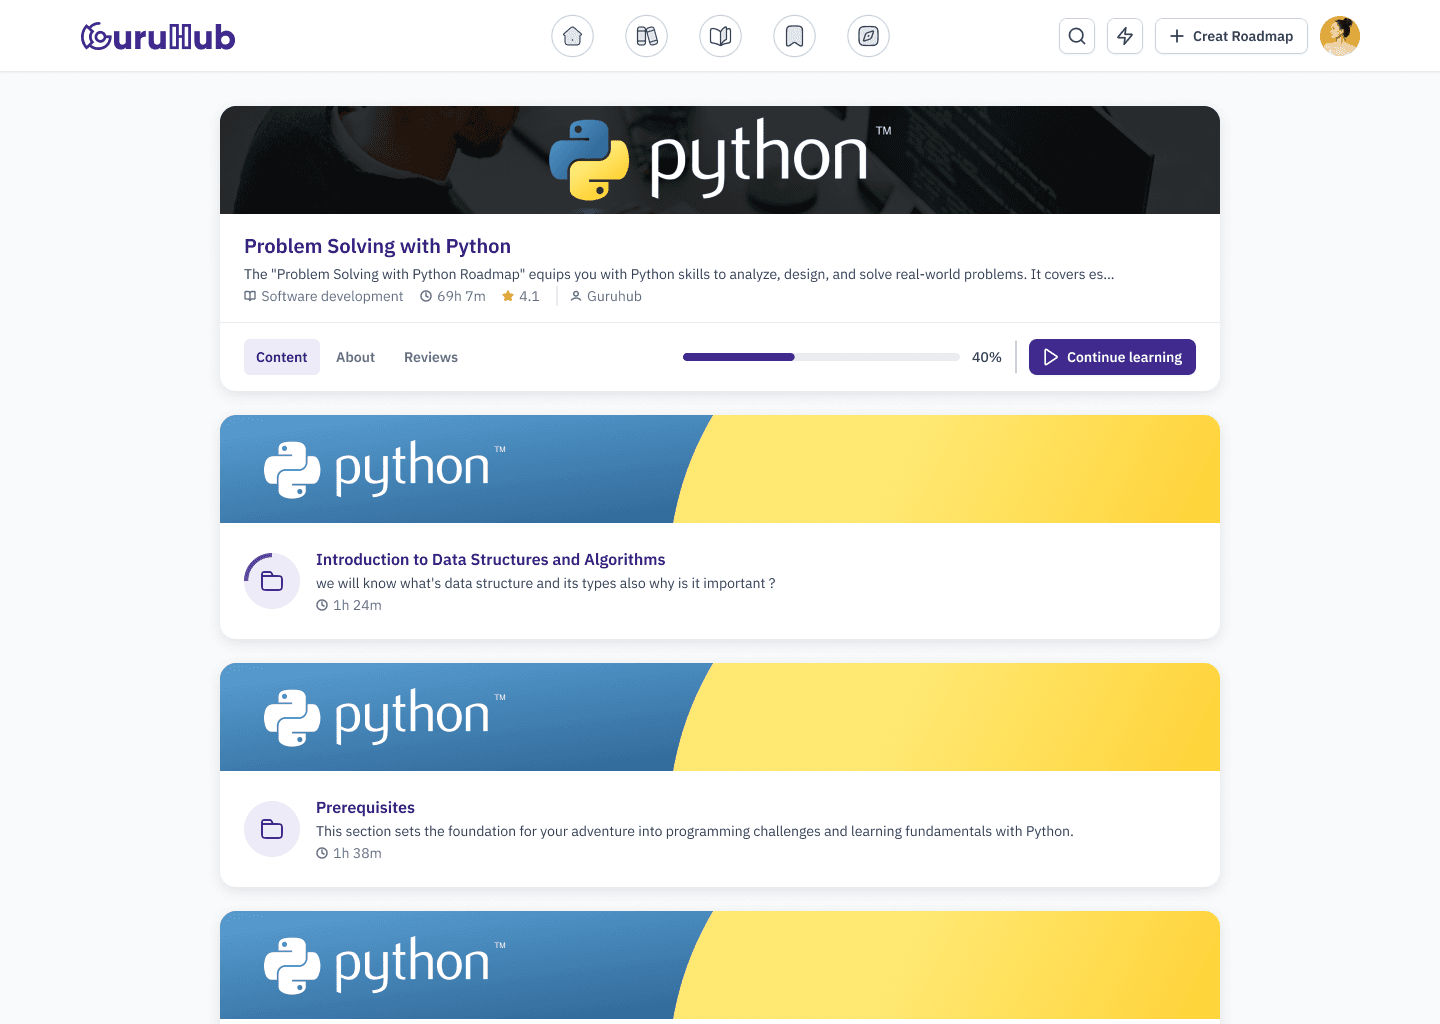Open the compass explore icon
This screenshot has height=1024, width=1440.
[868, 35]
